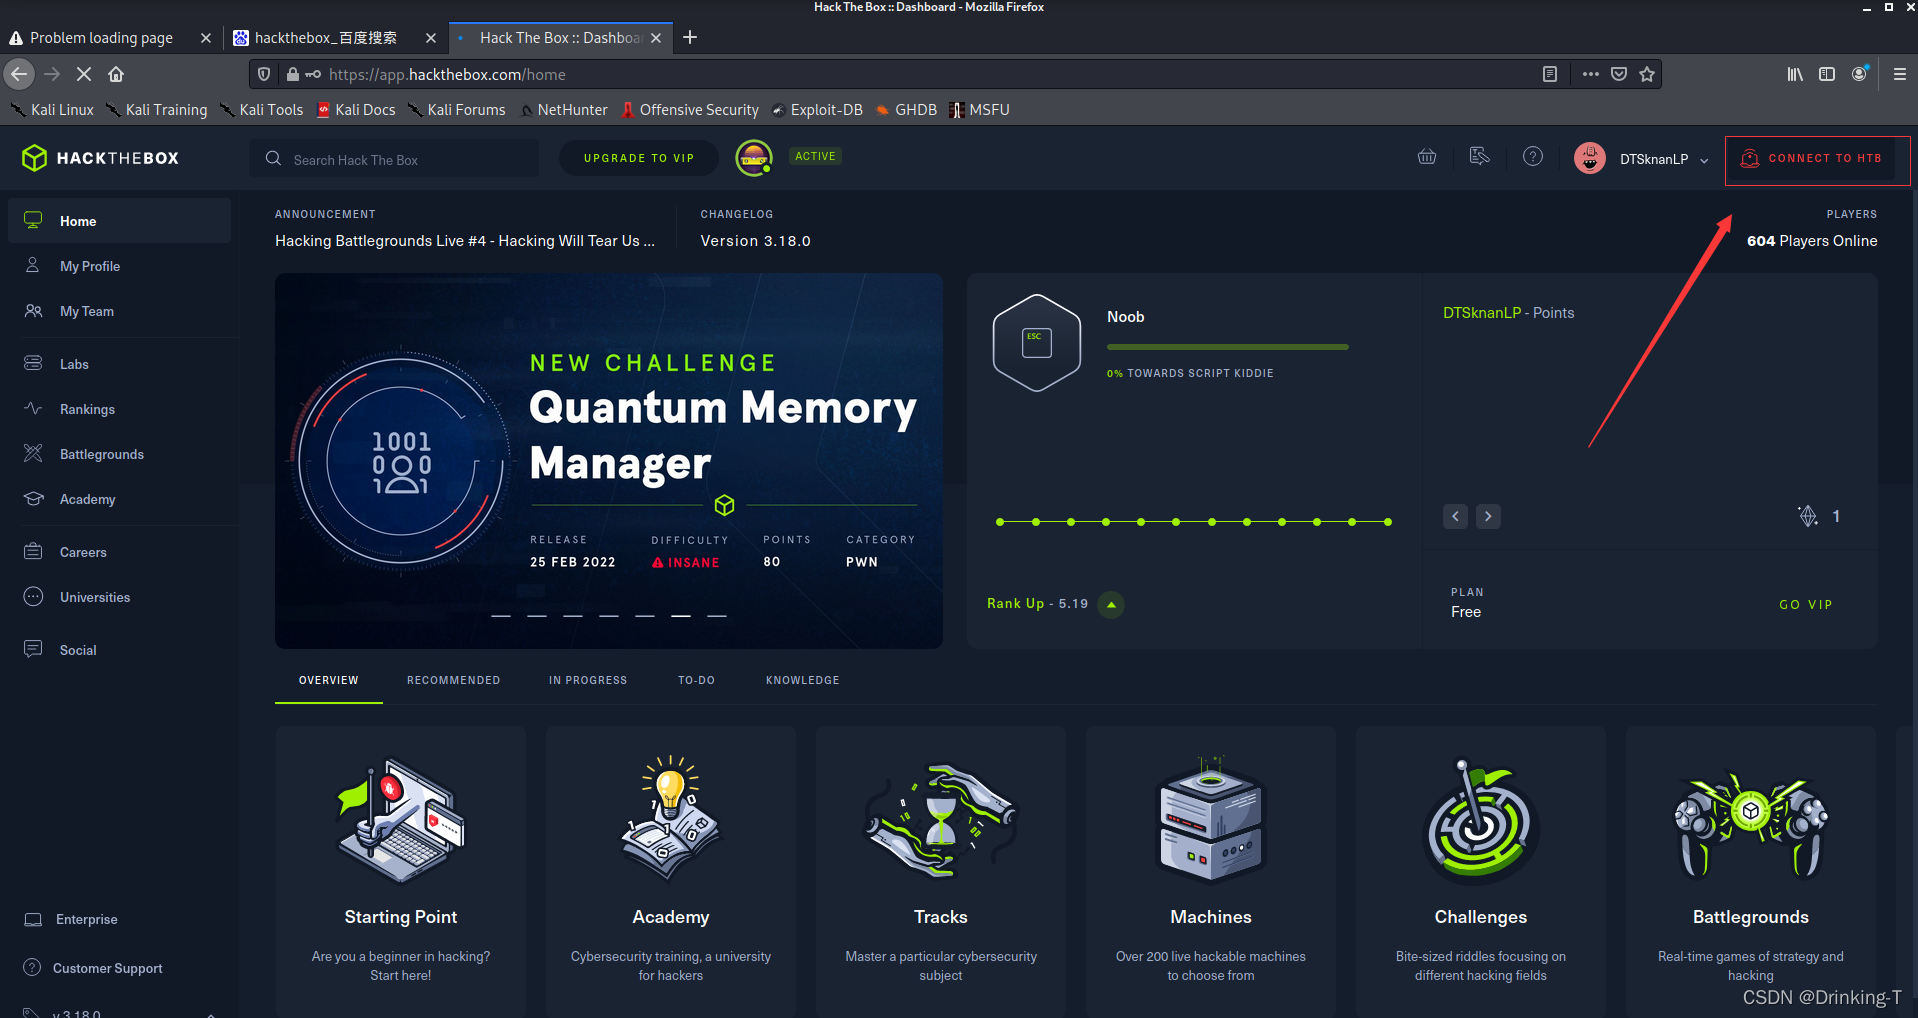Open the Firefox account icon
The image size is (1918, 1018).
click(x=1860, y=74)
